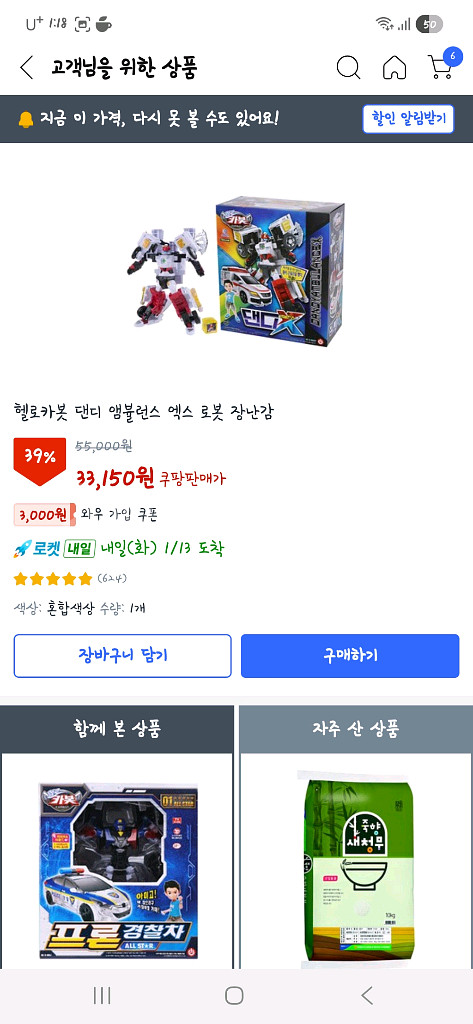The image size is (473, 1024).
Task: Open the 댄디 X robot product image
Action: (236, 271)
